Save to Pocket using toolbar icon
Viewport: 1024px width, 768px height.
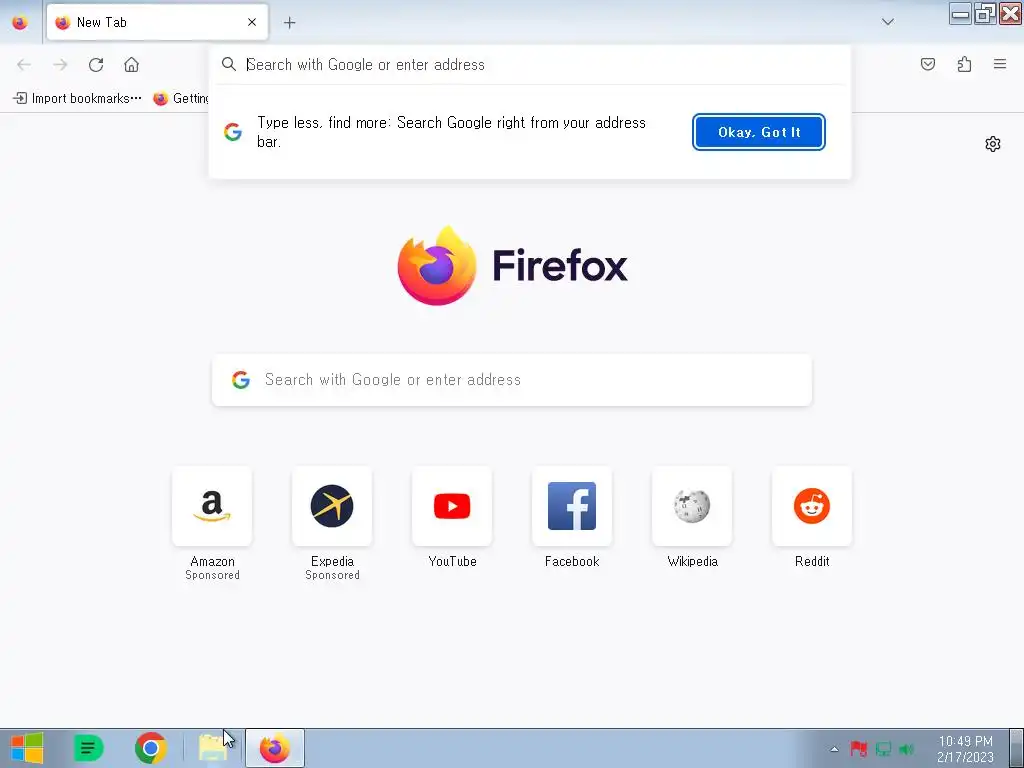(927, 64)
